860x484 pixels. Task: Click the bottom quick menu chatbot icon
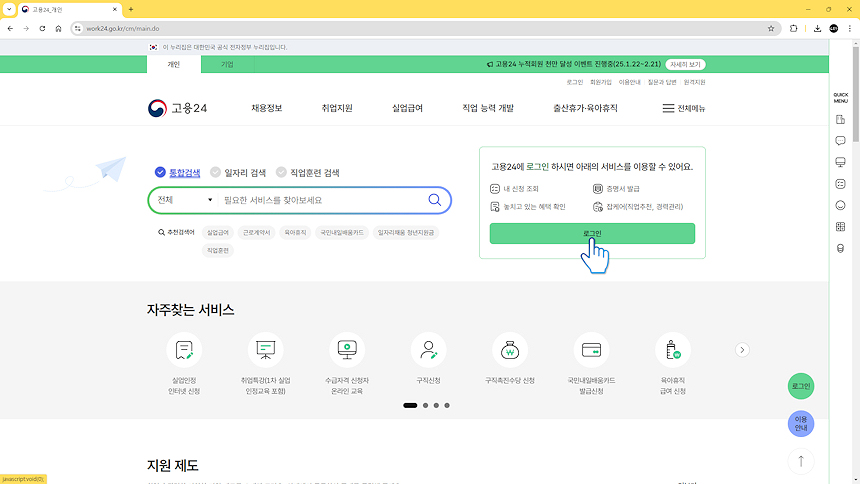(x=840, y=249)
